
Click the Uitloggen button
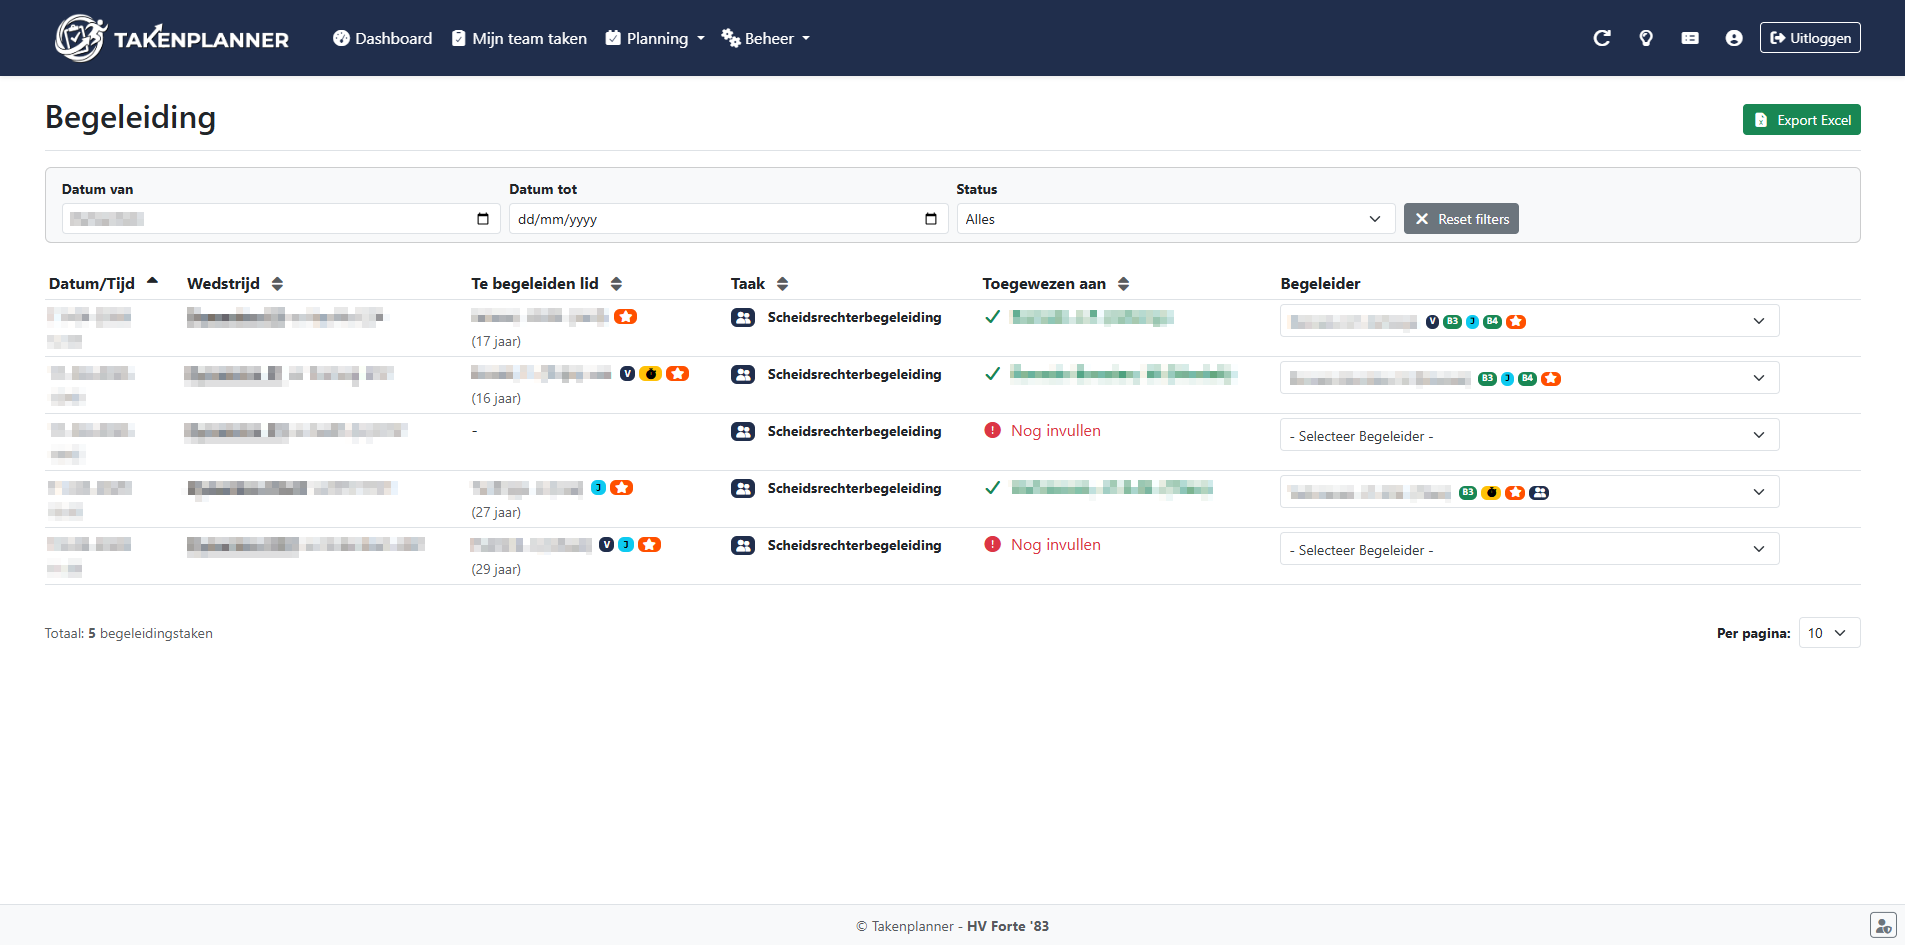1809,38
